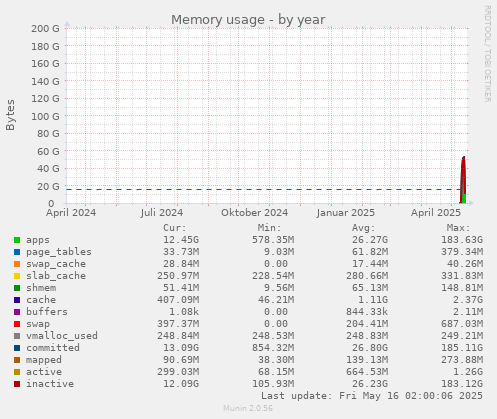497x419 pixels.
Task: Click the mapped brown legend swatch
Action: [x=17, y=360]
